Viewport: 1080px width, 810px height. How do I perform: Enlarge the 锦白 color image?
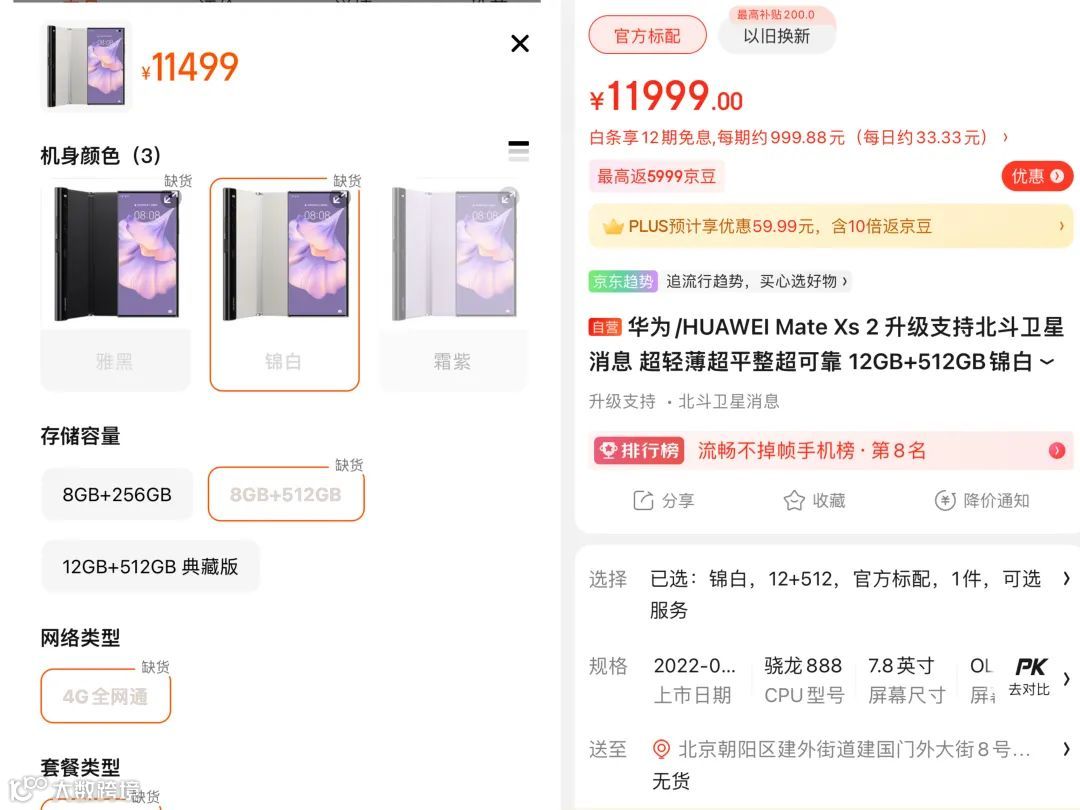click(339, 198)
